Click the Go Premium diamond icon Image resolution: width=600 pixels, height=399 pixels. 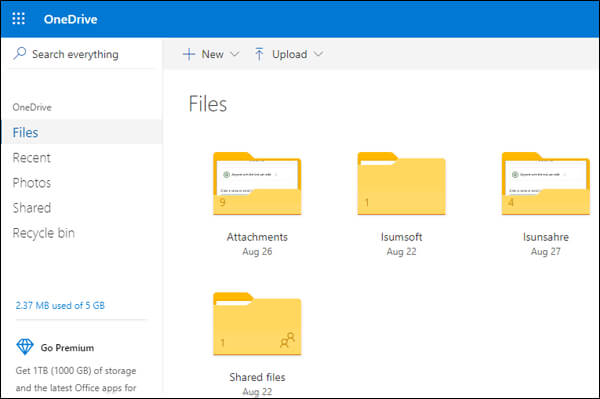(x=25, y=347)
